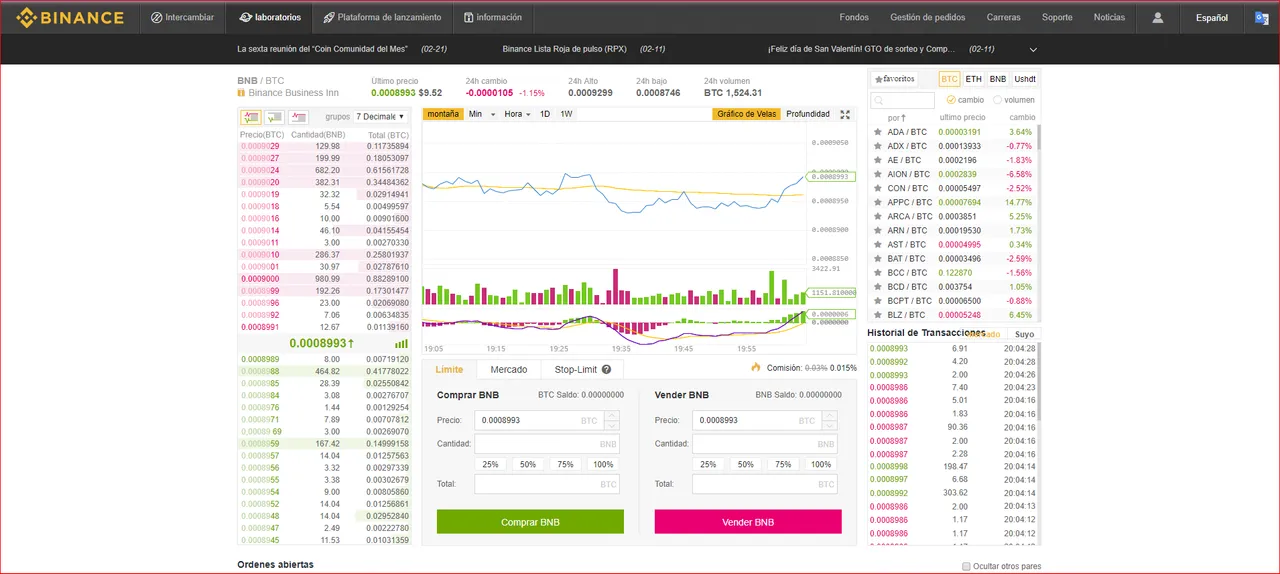Click the buy Cantidad input field
This screenshot has height=574, width=1280.
547,444
